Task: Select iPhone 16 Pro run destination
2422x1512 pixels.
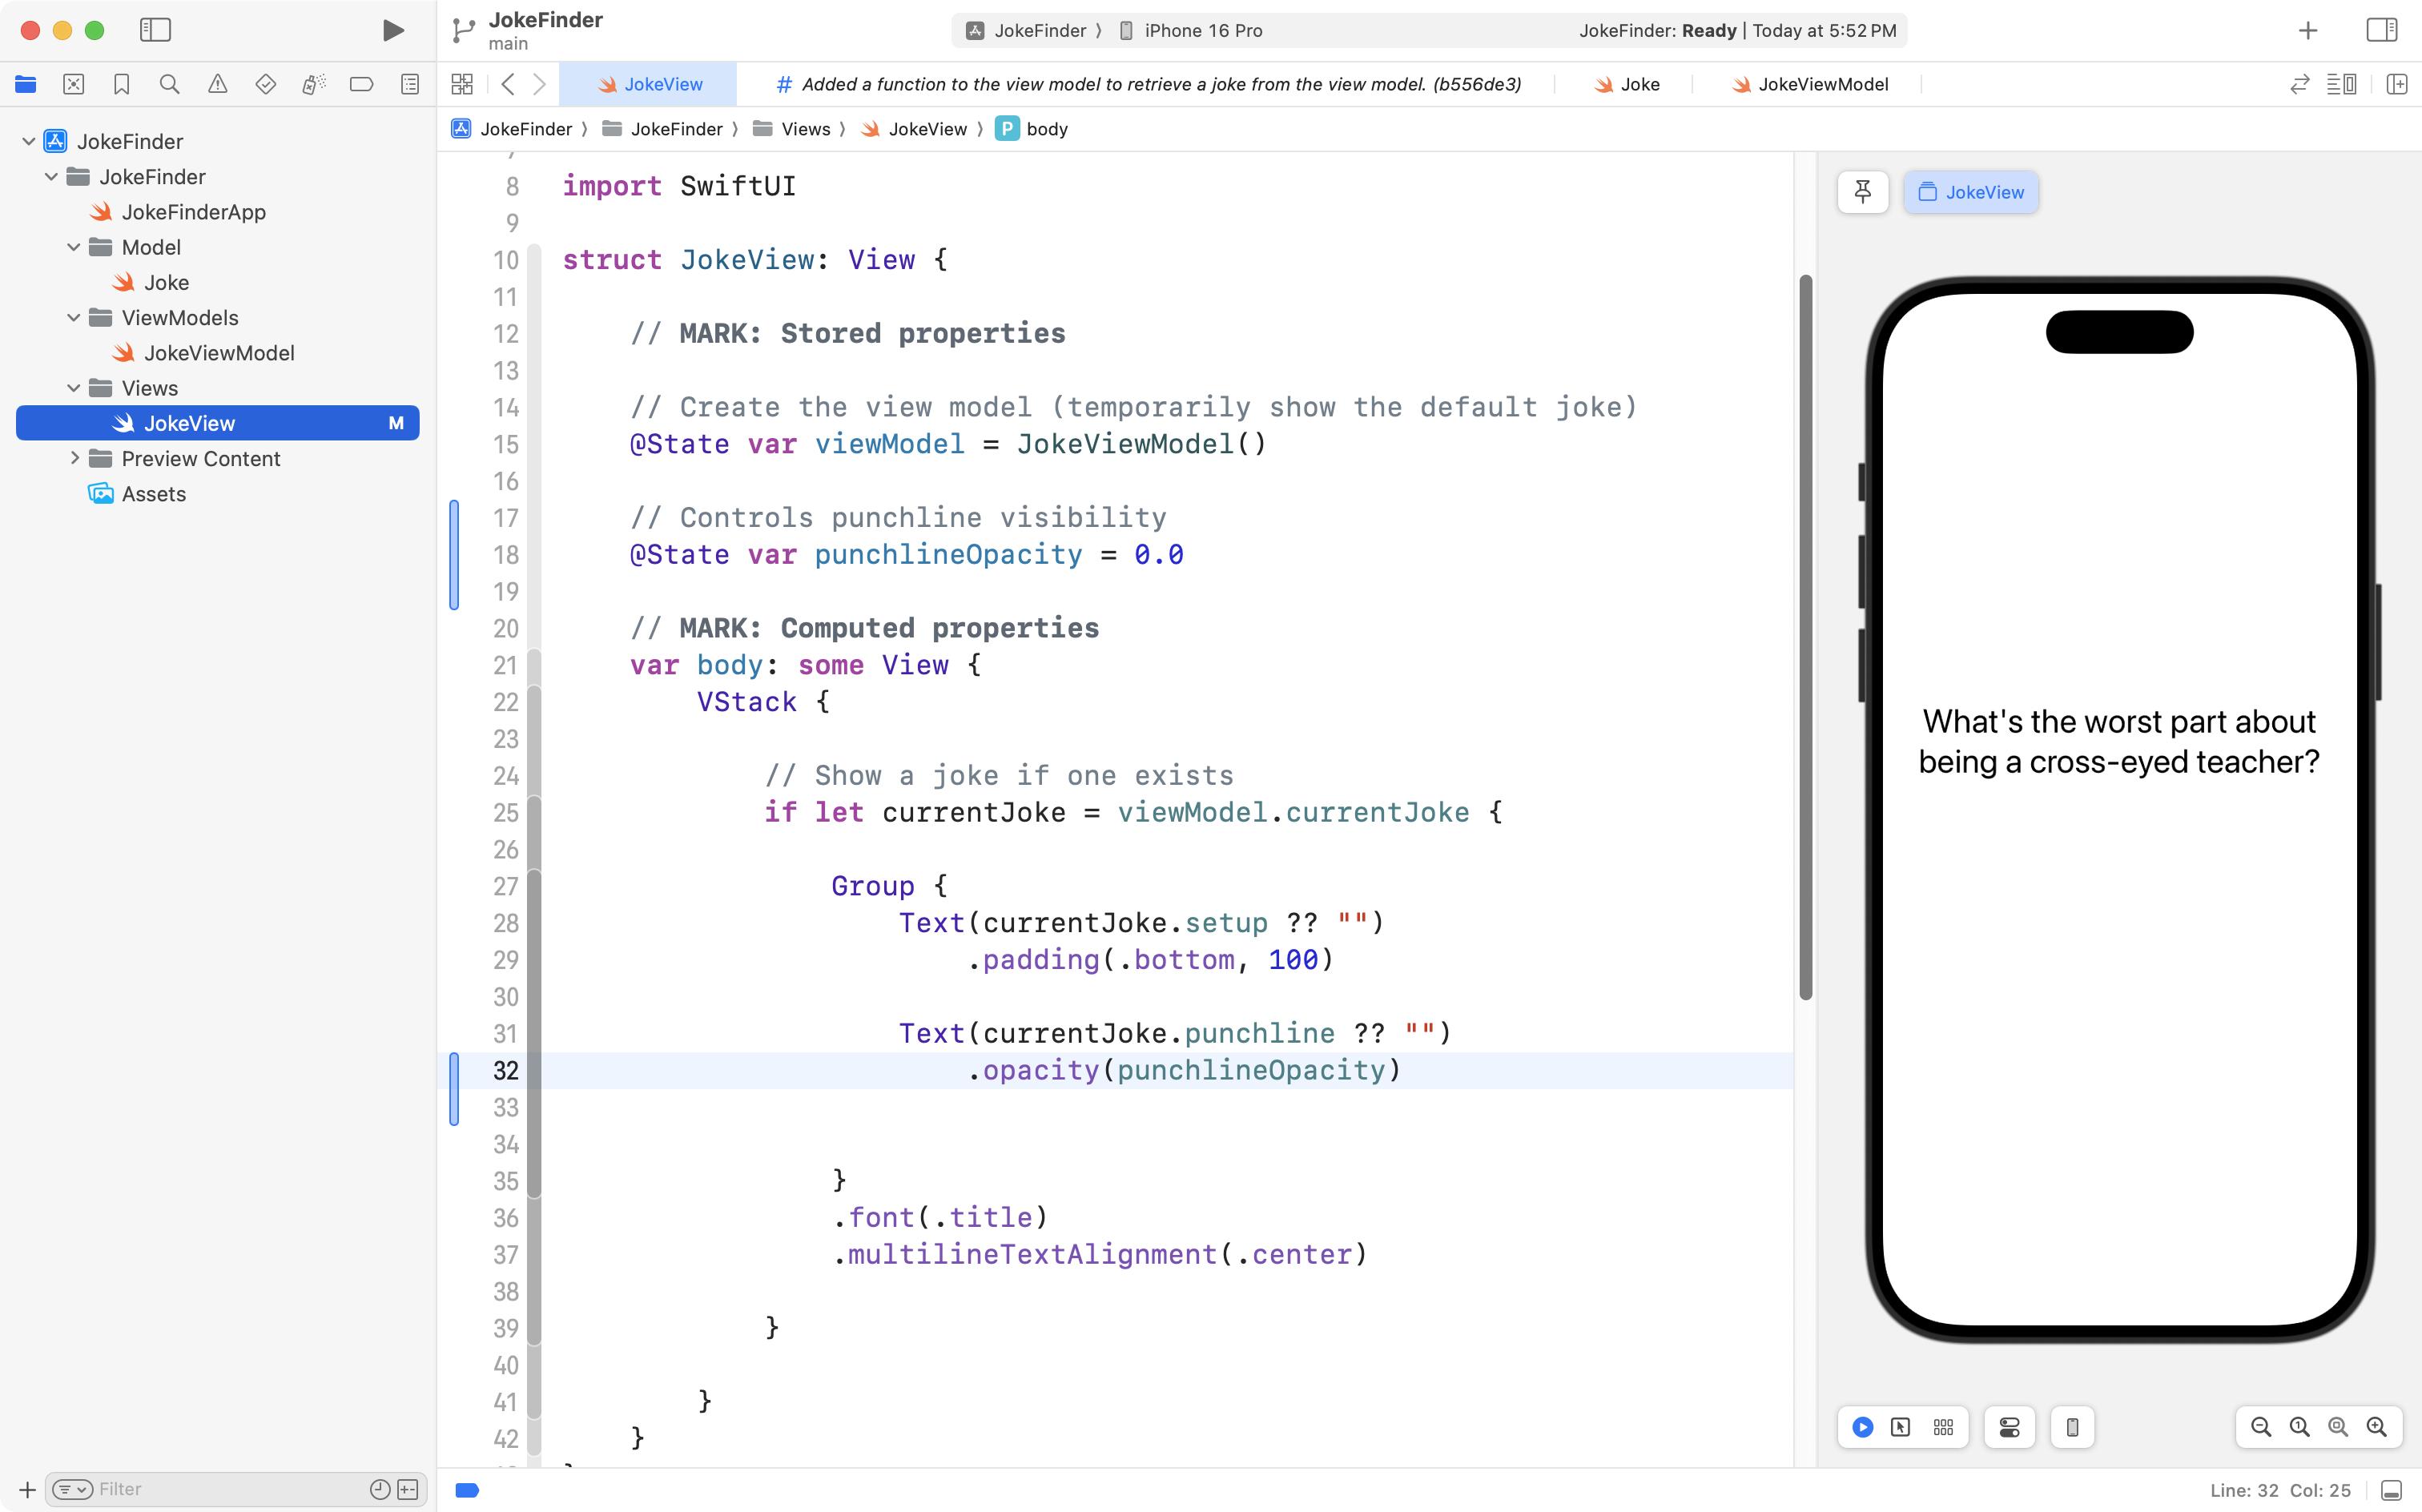Action: (x=1202, y=30)
